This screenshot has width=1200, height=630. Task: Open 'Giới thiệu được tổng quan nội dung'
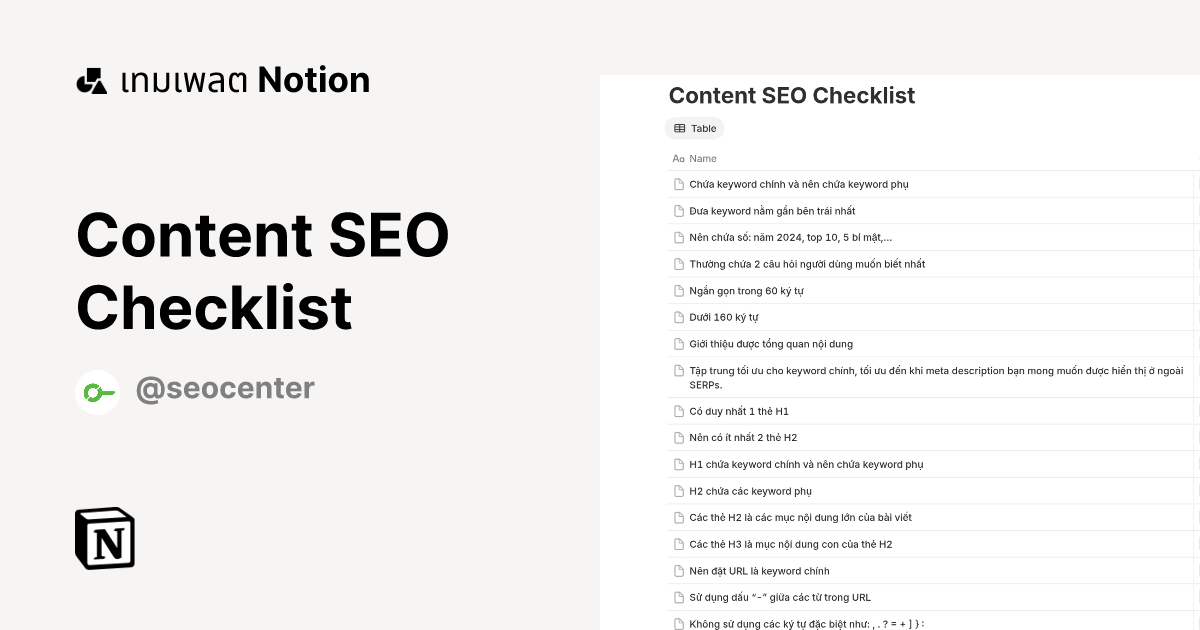pos(769,344)
